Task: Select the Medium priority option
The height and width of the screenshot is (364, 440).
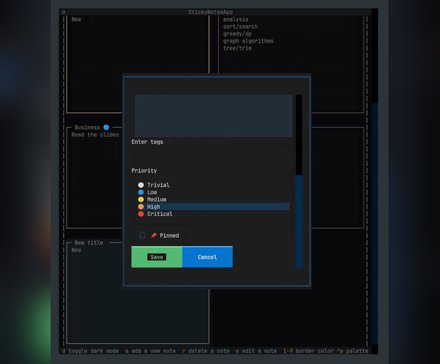Action: (213, 199)
